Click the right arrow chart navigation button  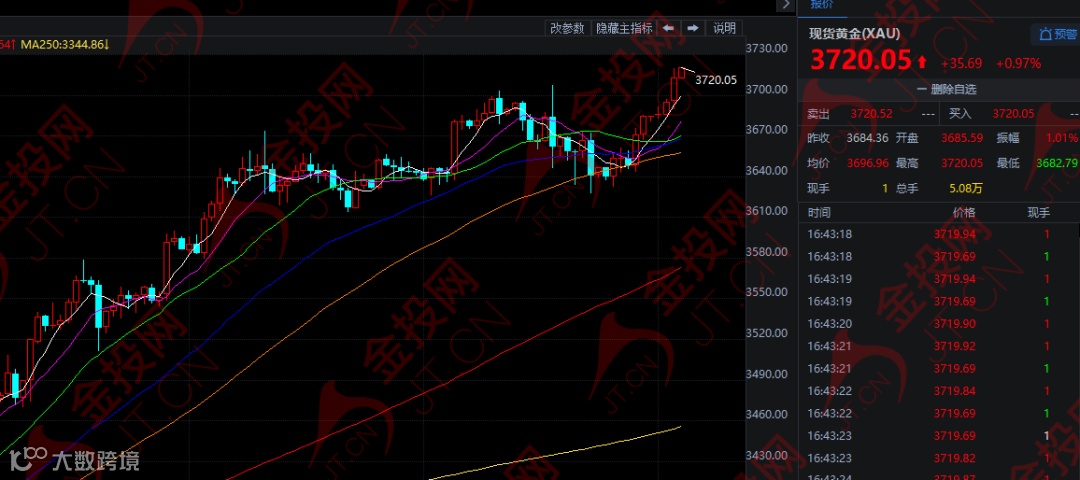(x=694, y=28)
